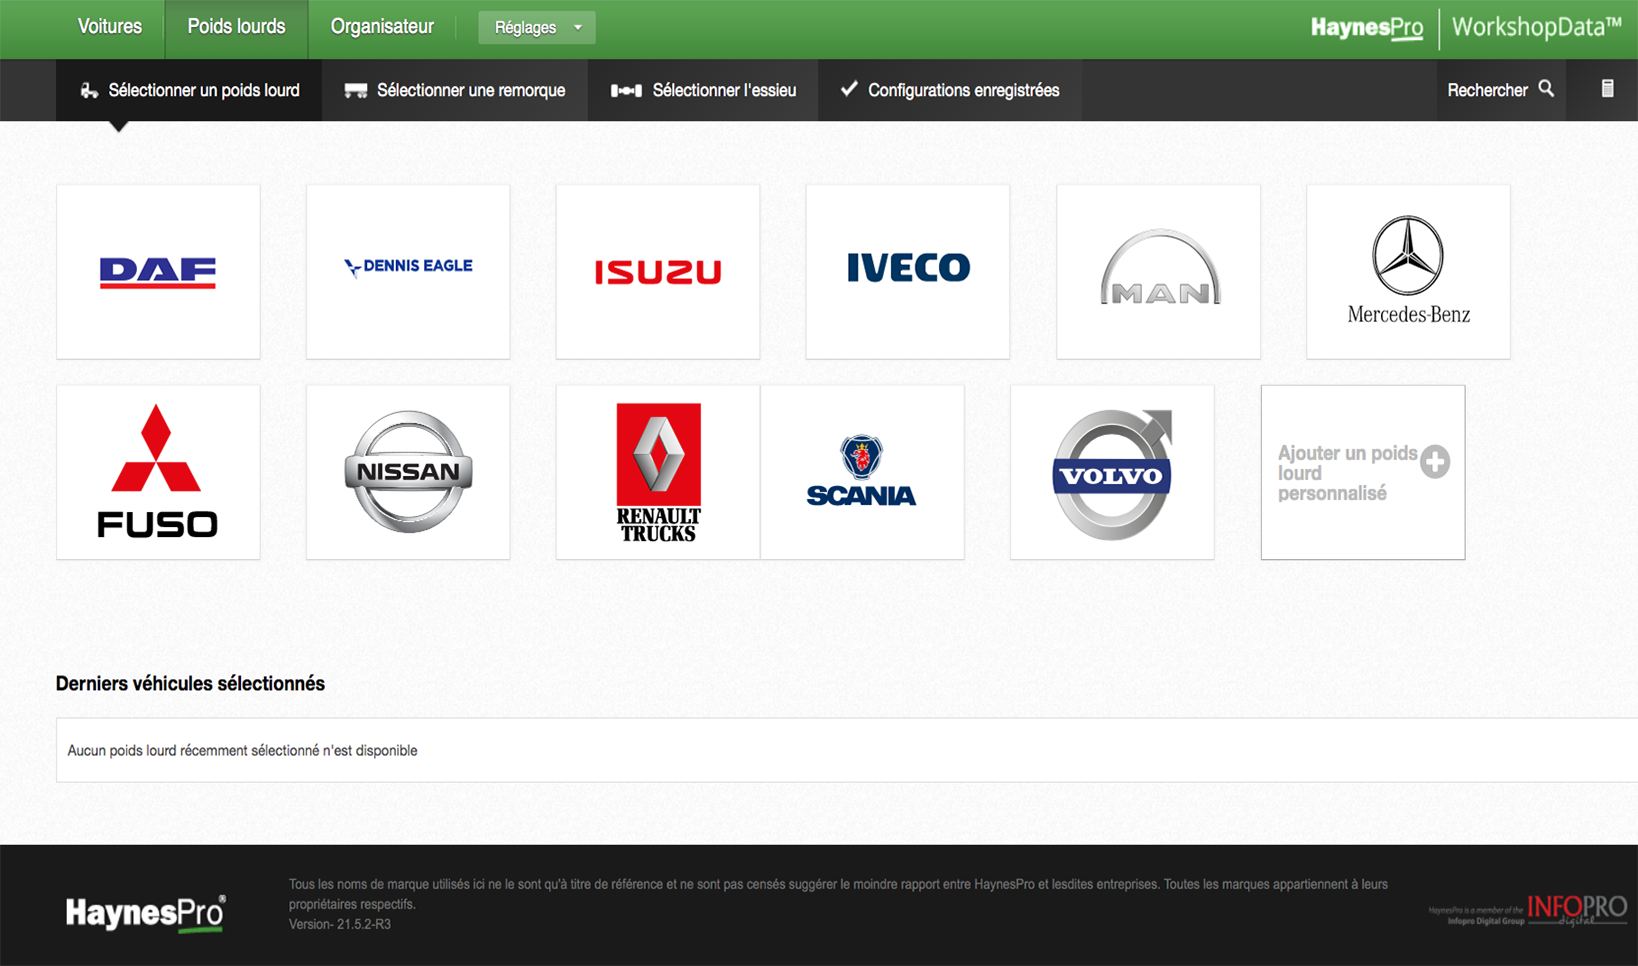Image resolution: width=1638 pixels, height=966 pixels.
Task: Open the Réglages dropdown menu
Action: coord(537,28)
